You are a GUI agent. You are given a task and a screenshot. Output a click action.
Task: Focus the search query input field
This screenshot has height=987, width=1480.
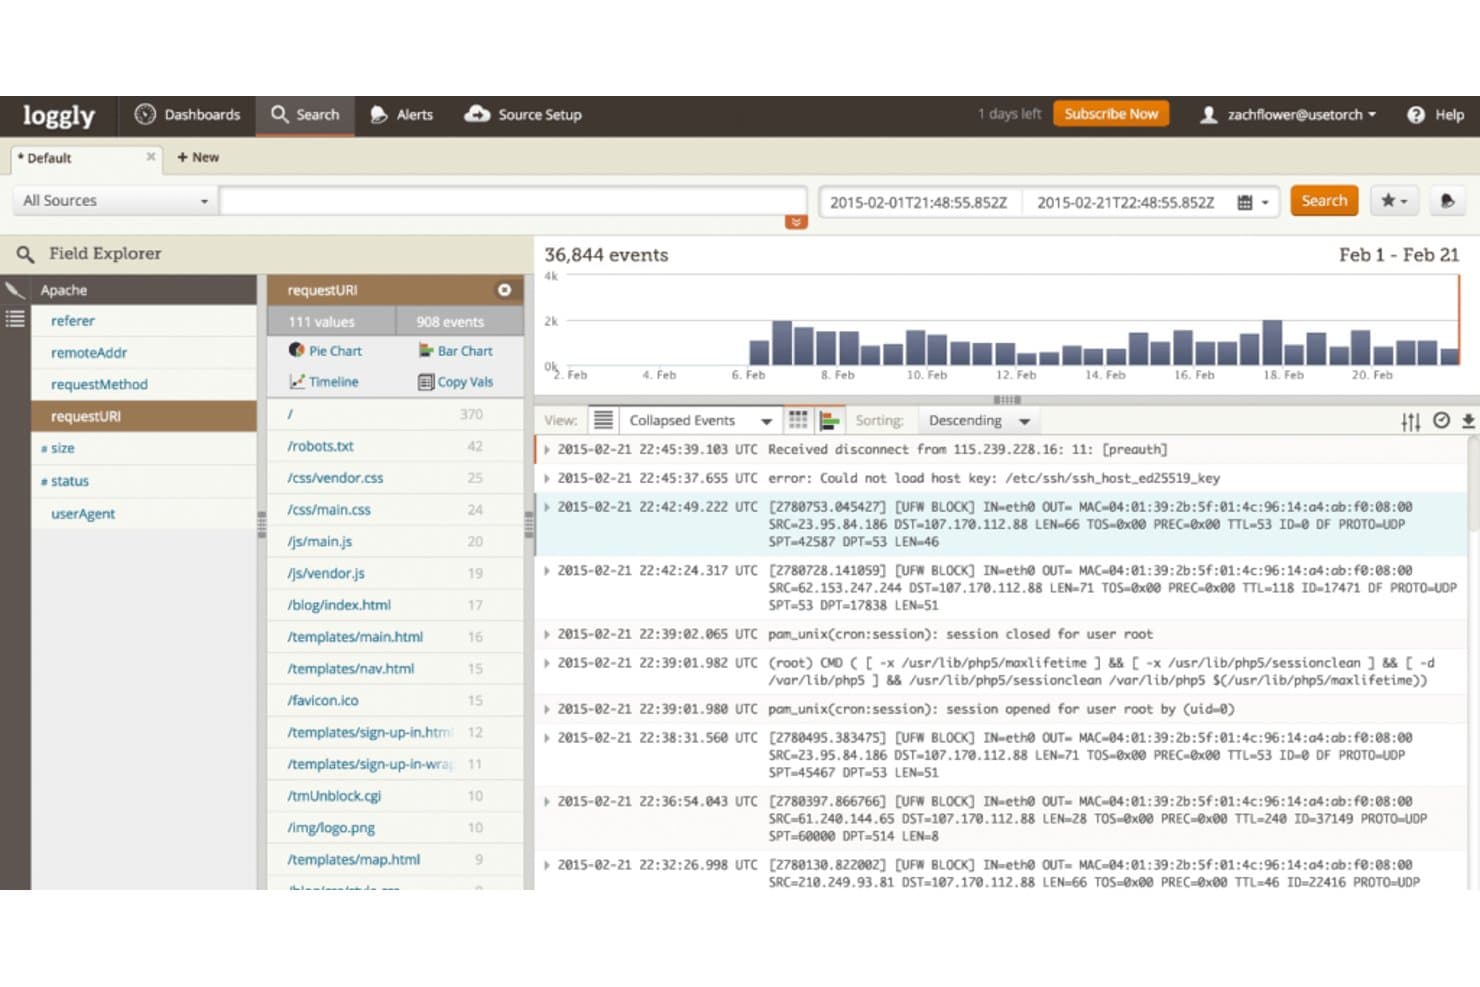(x=513, y=201)
